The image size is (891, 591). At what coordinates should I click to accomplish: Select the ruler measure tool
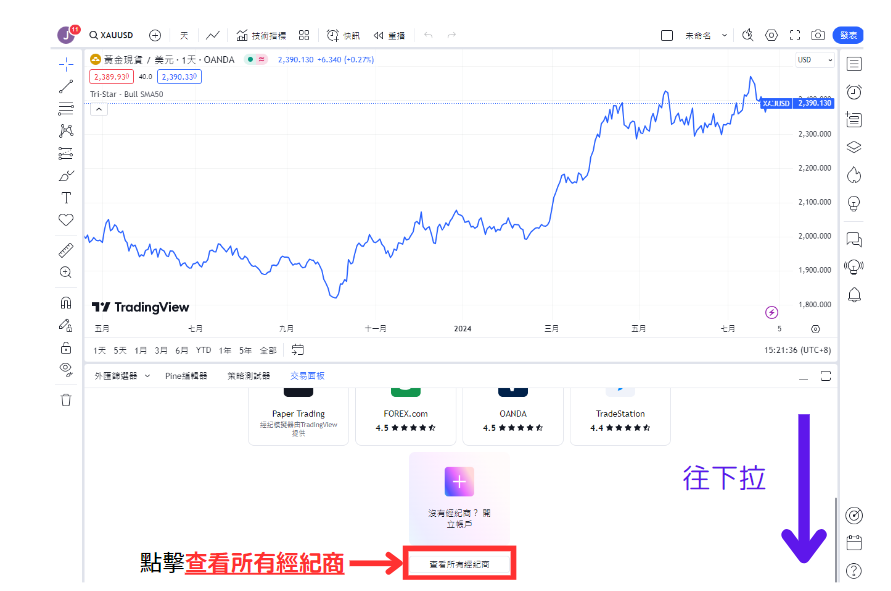click(66, 250)
